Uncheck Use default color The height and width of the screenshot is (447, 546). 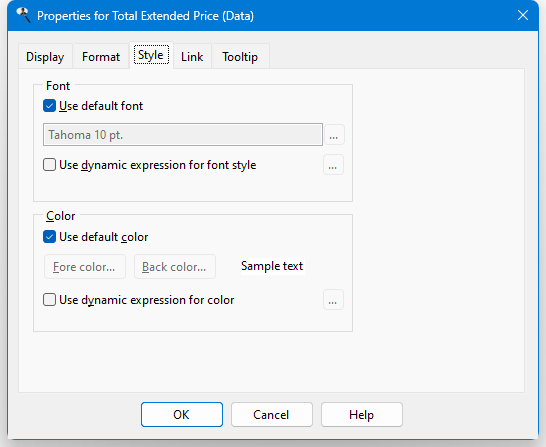49,237
